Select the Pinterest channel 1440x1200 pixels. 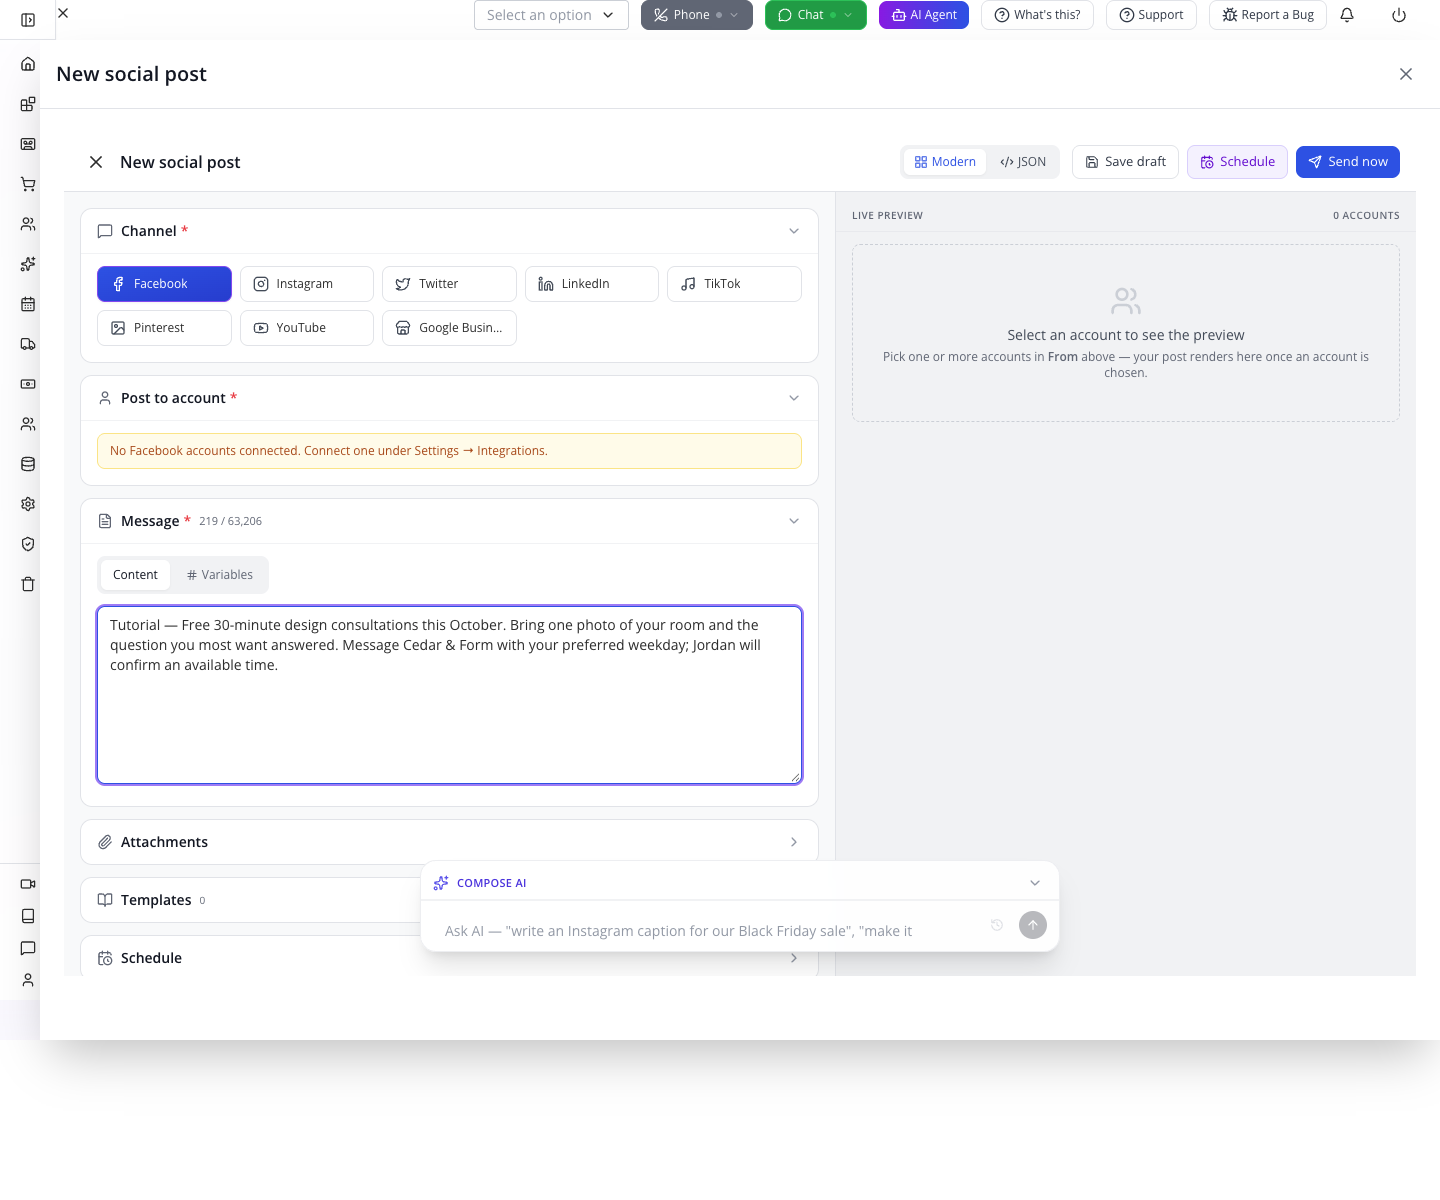pyautogui.click(x=164, y=328)
